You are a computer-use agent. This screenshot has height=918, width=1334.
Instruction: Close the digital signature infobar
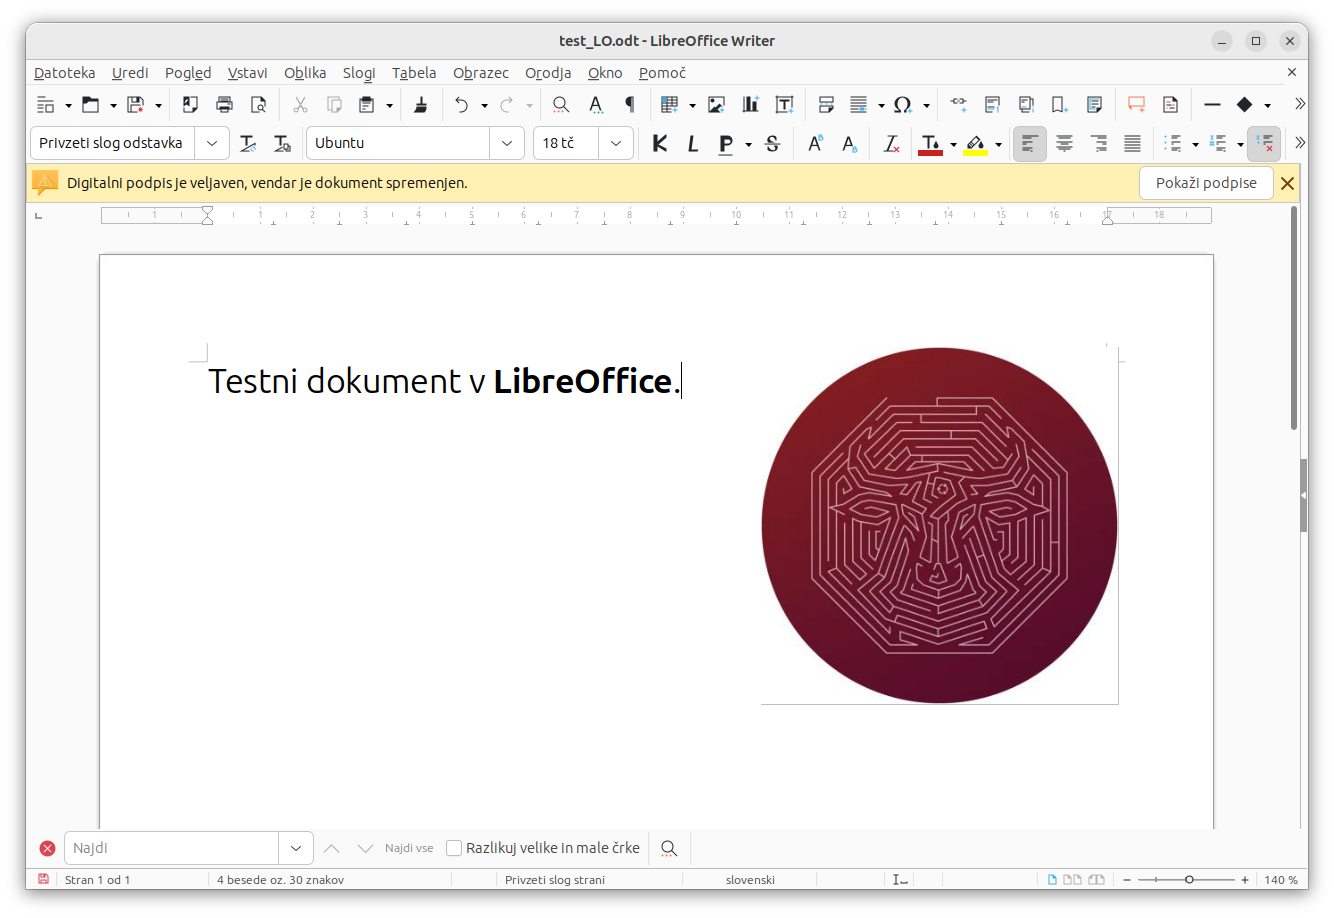coord(1288,183)
